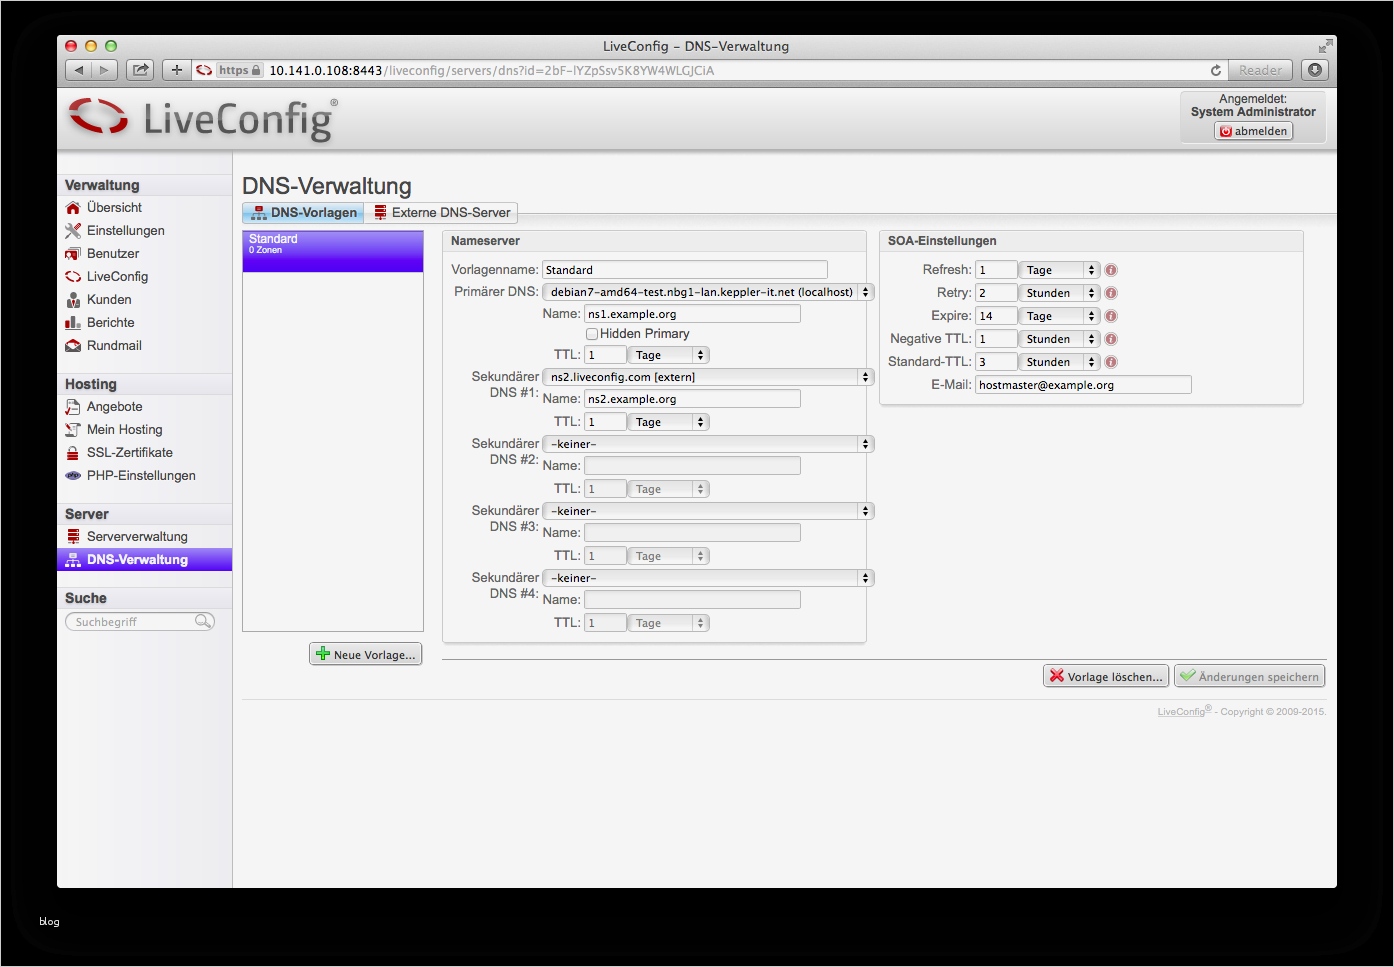Click the Retry value field

coord(997,293)
